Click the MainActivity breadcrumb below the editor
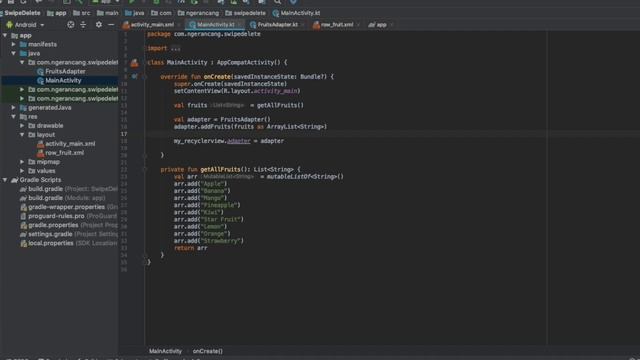The image size is (640, 360). pos(165,351)
